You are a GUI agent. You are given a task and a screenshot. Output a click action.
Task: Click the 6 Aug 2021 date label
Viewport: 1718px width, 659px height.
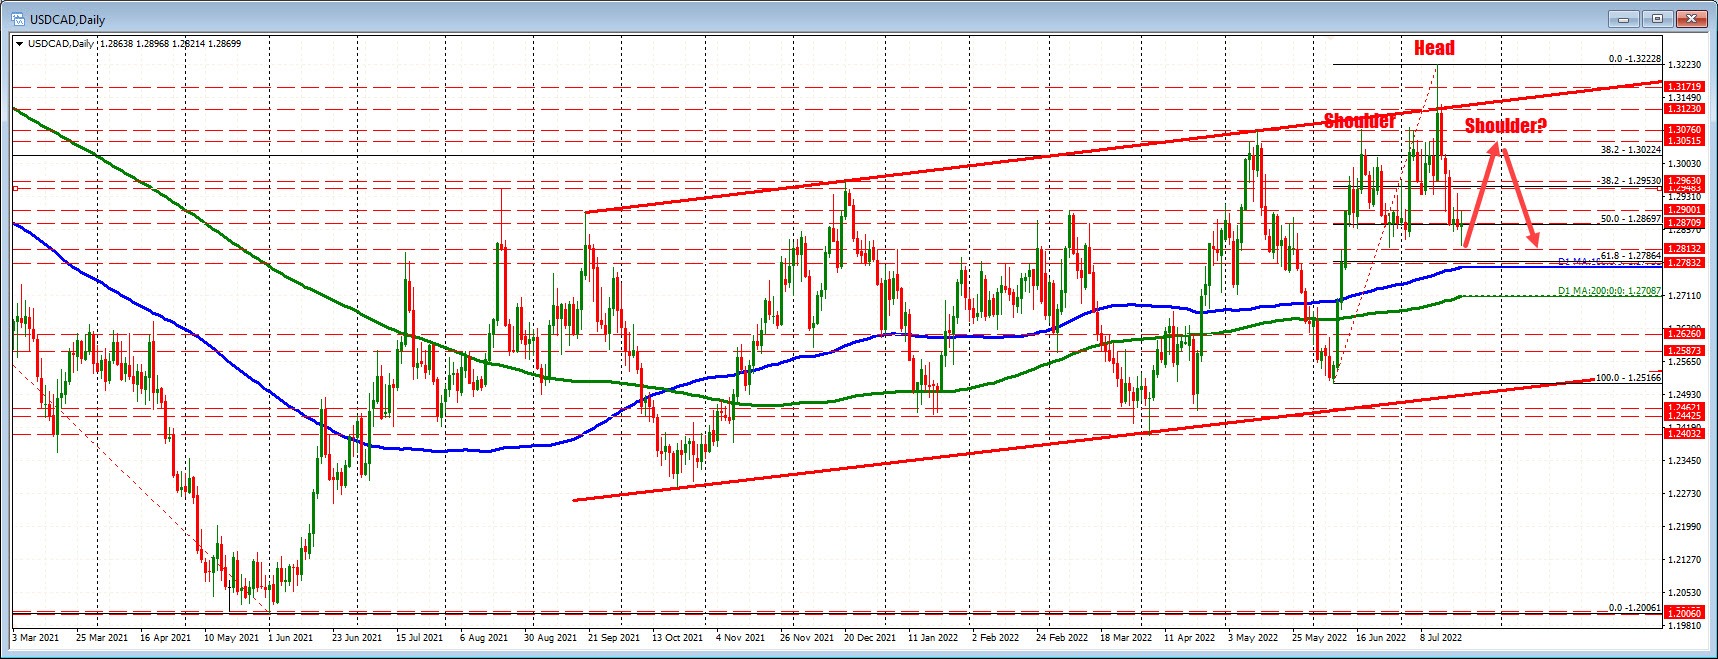click(484, 637)
